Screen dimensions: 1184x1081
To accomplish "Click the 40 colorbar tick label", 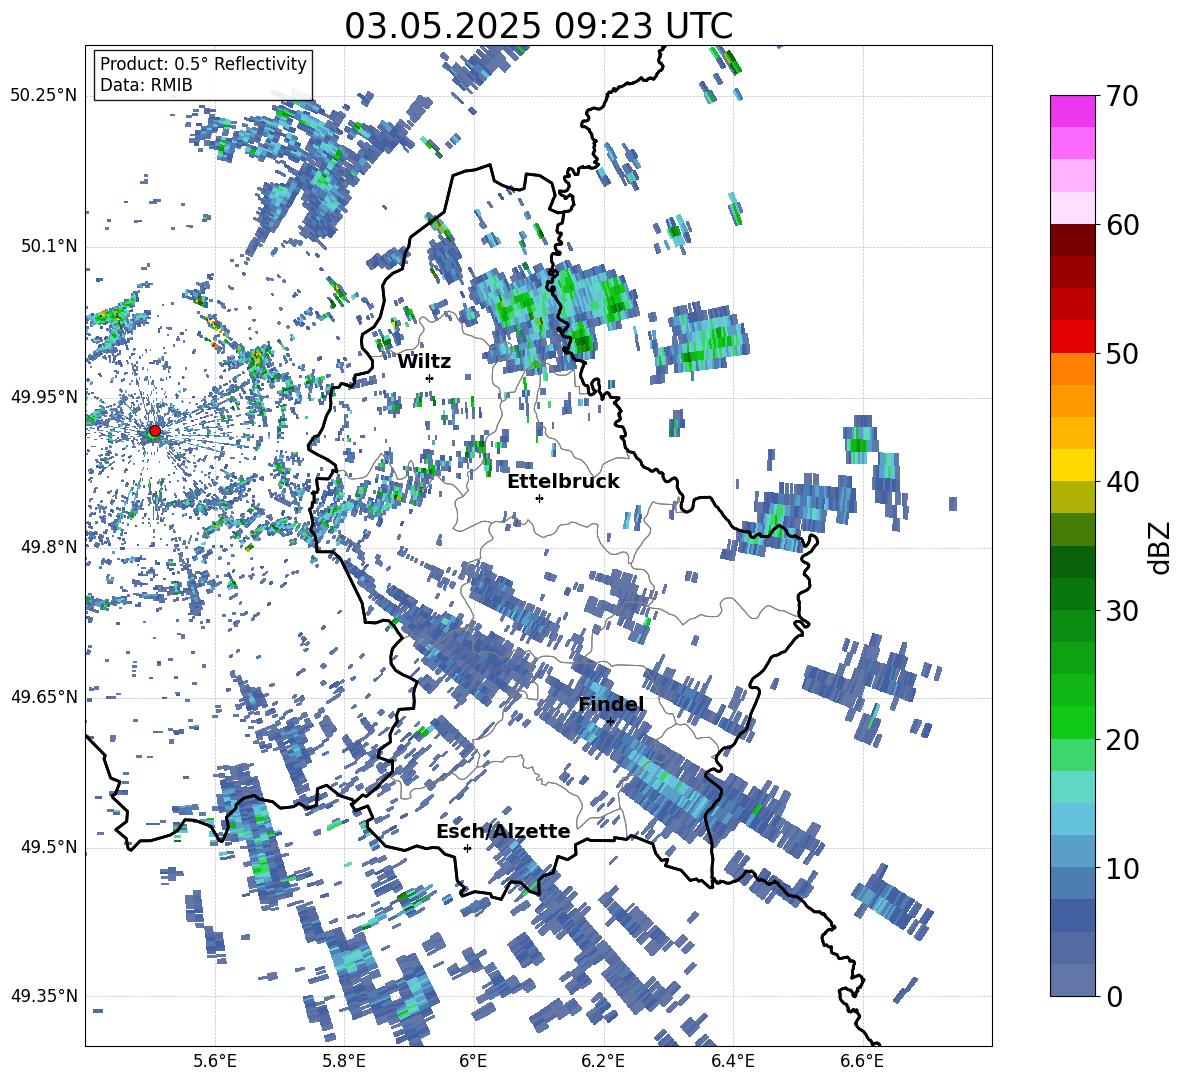I will point(1122,482).
